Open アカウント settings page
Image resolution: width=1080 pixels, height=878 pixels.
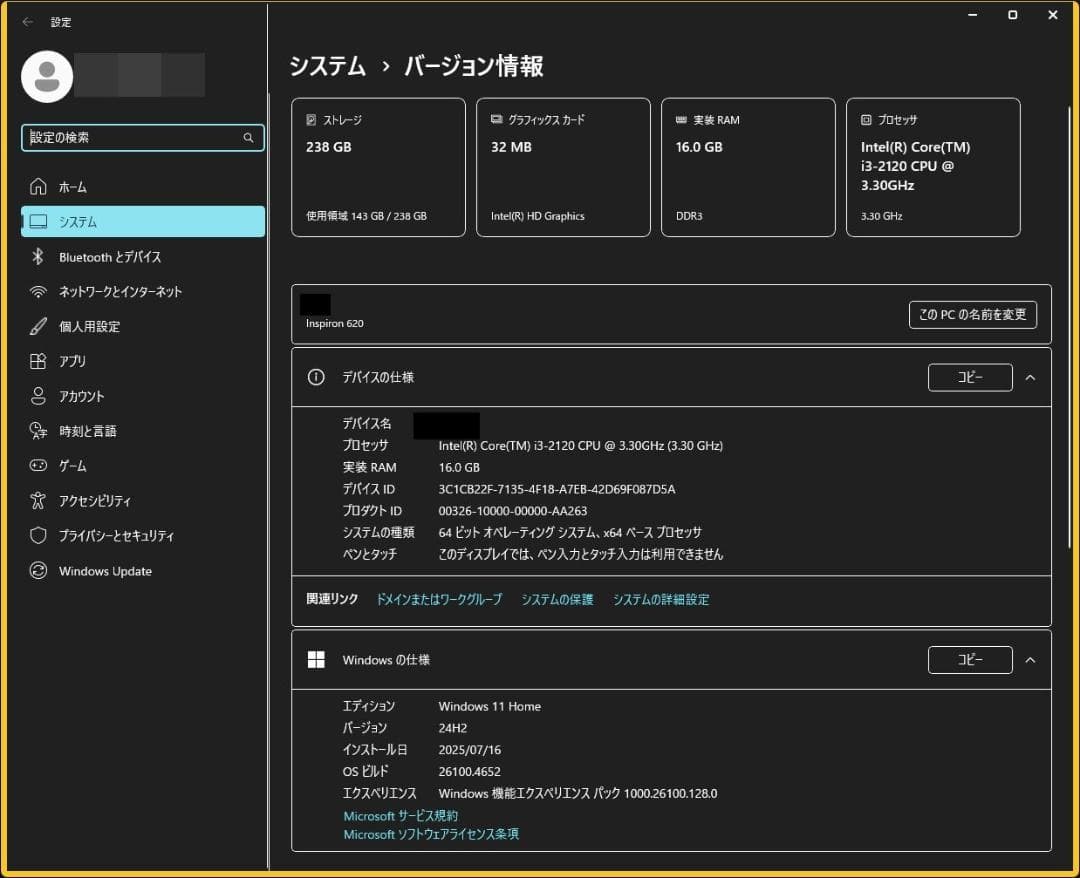(x=143, y=396)
